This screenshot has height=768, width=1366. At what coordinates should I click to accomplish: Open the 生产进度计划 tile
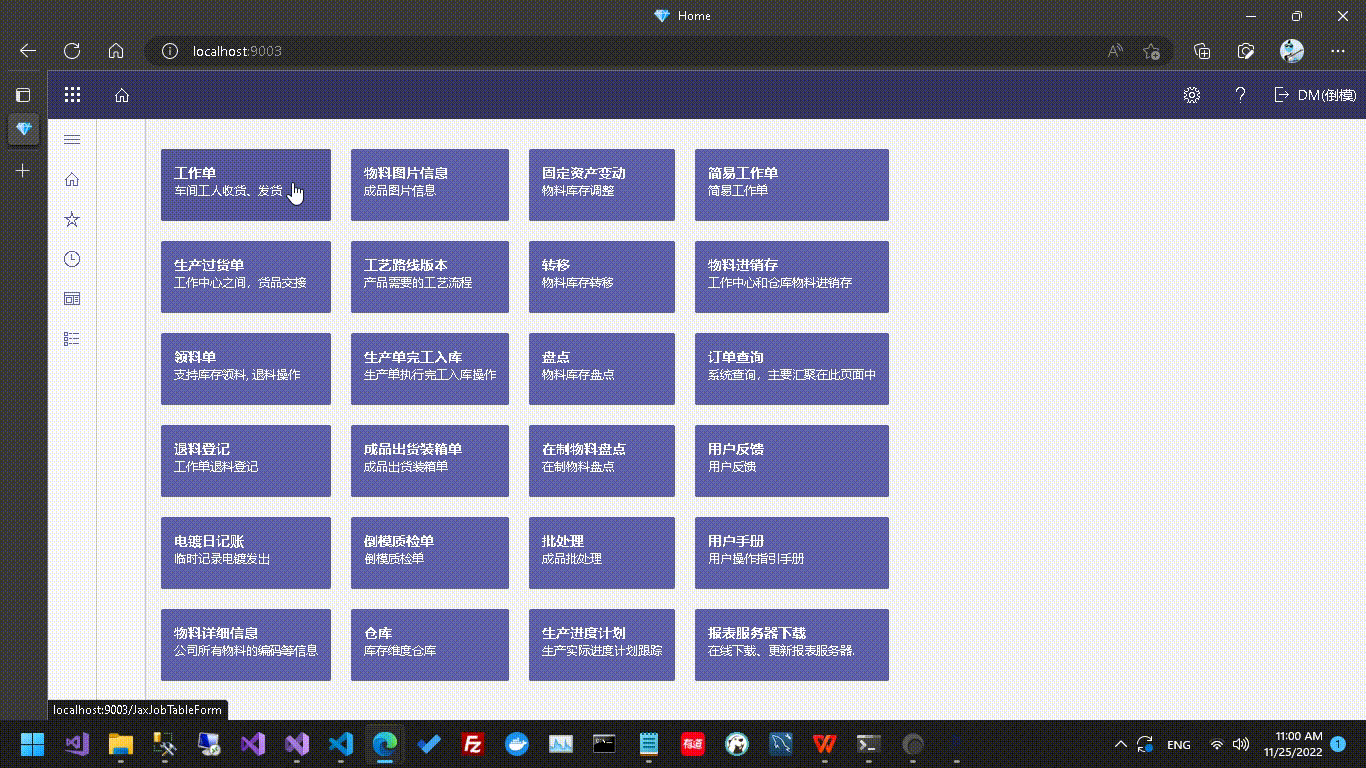coord(601,645)
